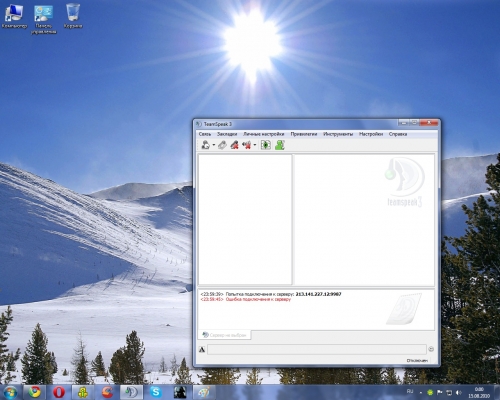
Task: Select the 'Сервер не выбран' chat tab
Action: 225,335
